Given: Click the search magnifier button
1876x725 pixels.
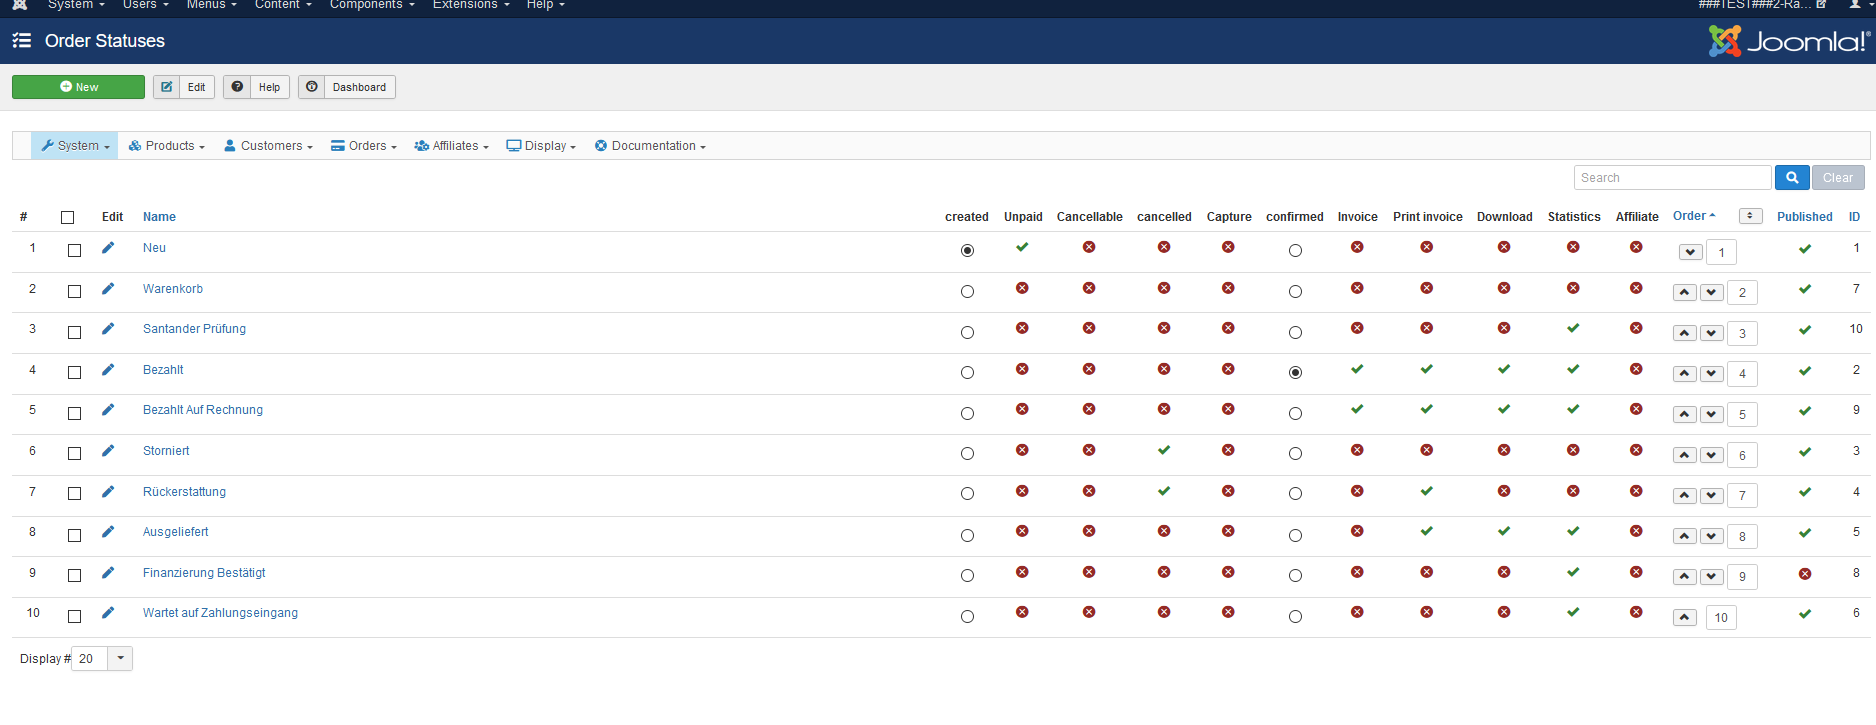Looking at the screenshot, I should [x=1792, y=178].
